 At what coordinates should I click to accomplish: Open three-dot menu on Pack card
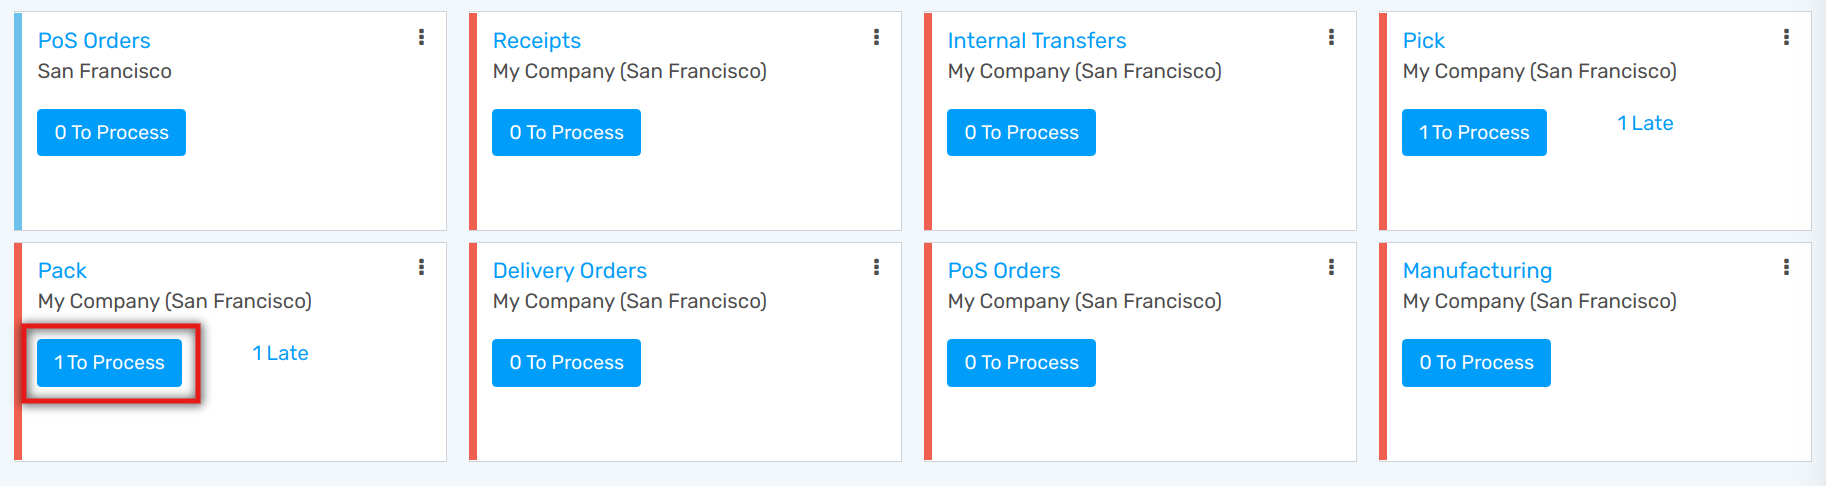[x=421, y=267]
